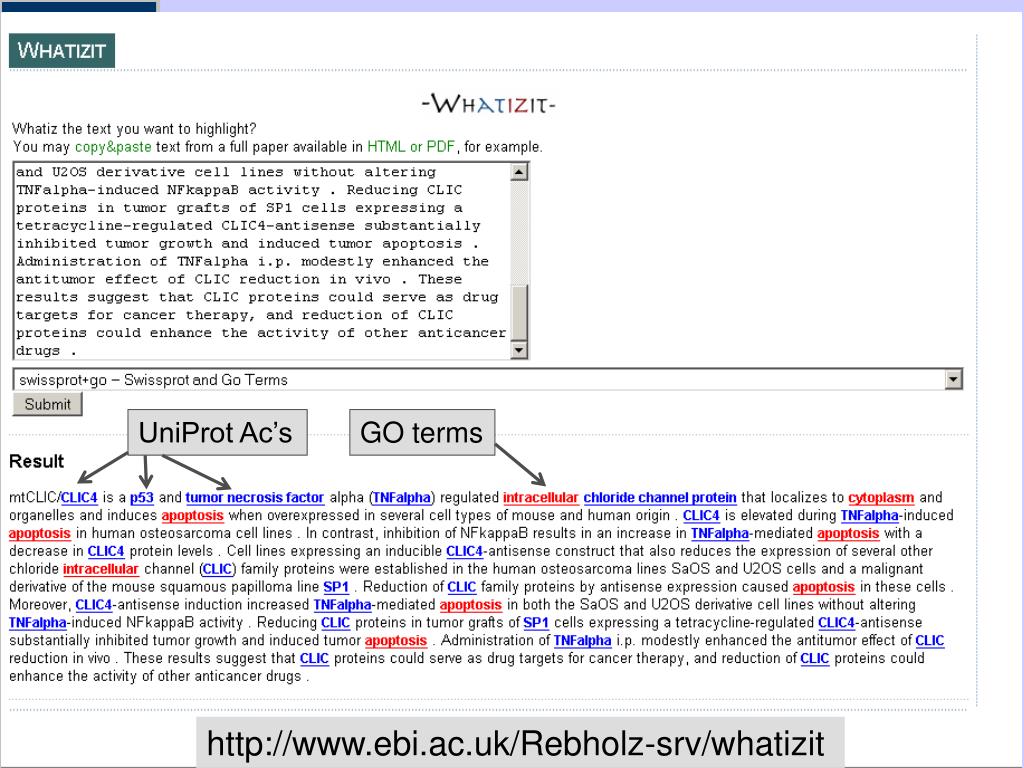Click CLIC4 link before 'is elevated during'
Image resolution: width=1024 pixels, height=768 pixels.
pos(701,515)
